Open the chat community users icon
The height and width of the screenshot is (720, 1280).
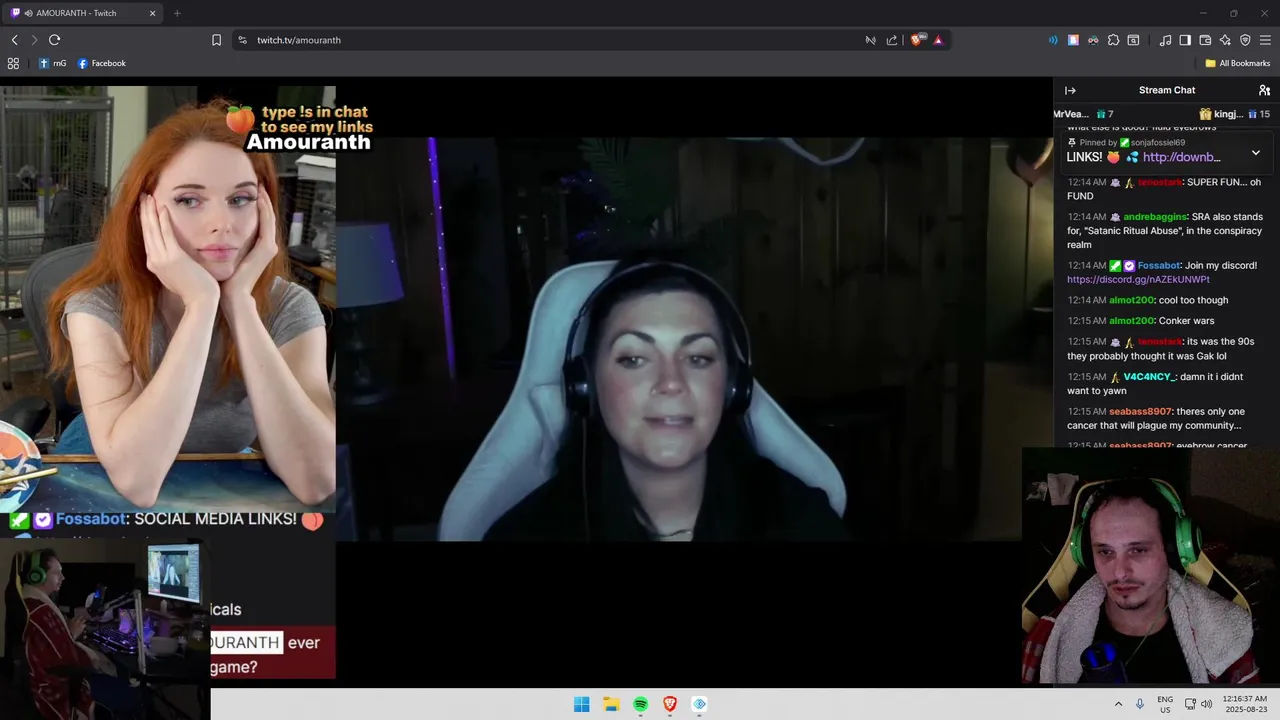[x=1264, y=90]
